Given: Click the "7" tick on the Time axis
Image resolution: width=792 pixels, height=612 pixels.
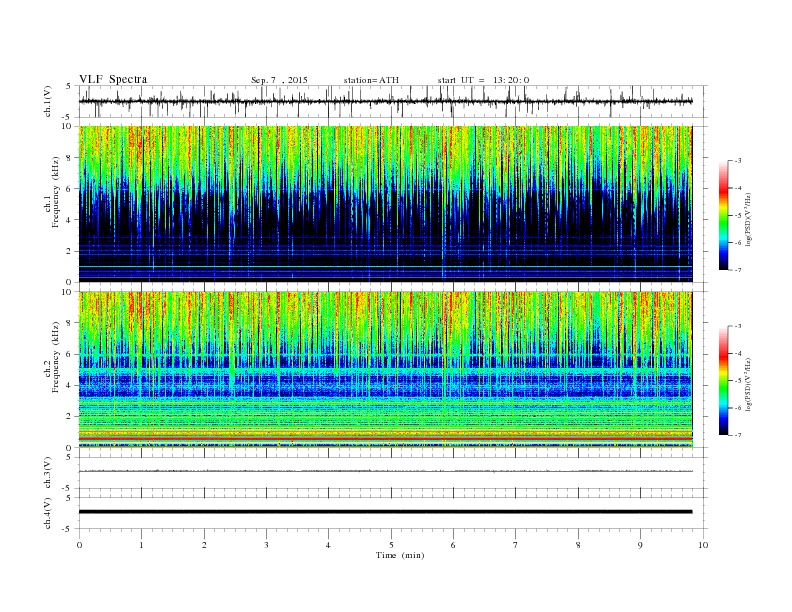Looking at the screenshot, I should point(516,545).
